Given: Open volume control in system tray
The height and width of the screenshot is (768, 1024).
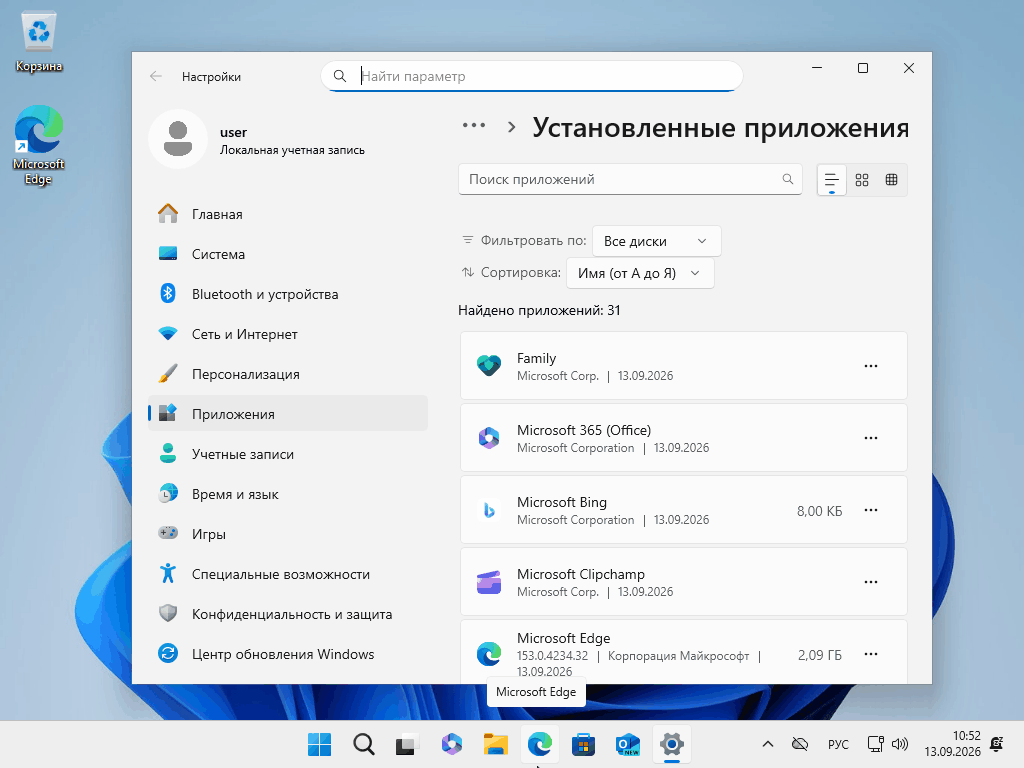Looking at the screenshot, I should click(x=900, y=744).
